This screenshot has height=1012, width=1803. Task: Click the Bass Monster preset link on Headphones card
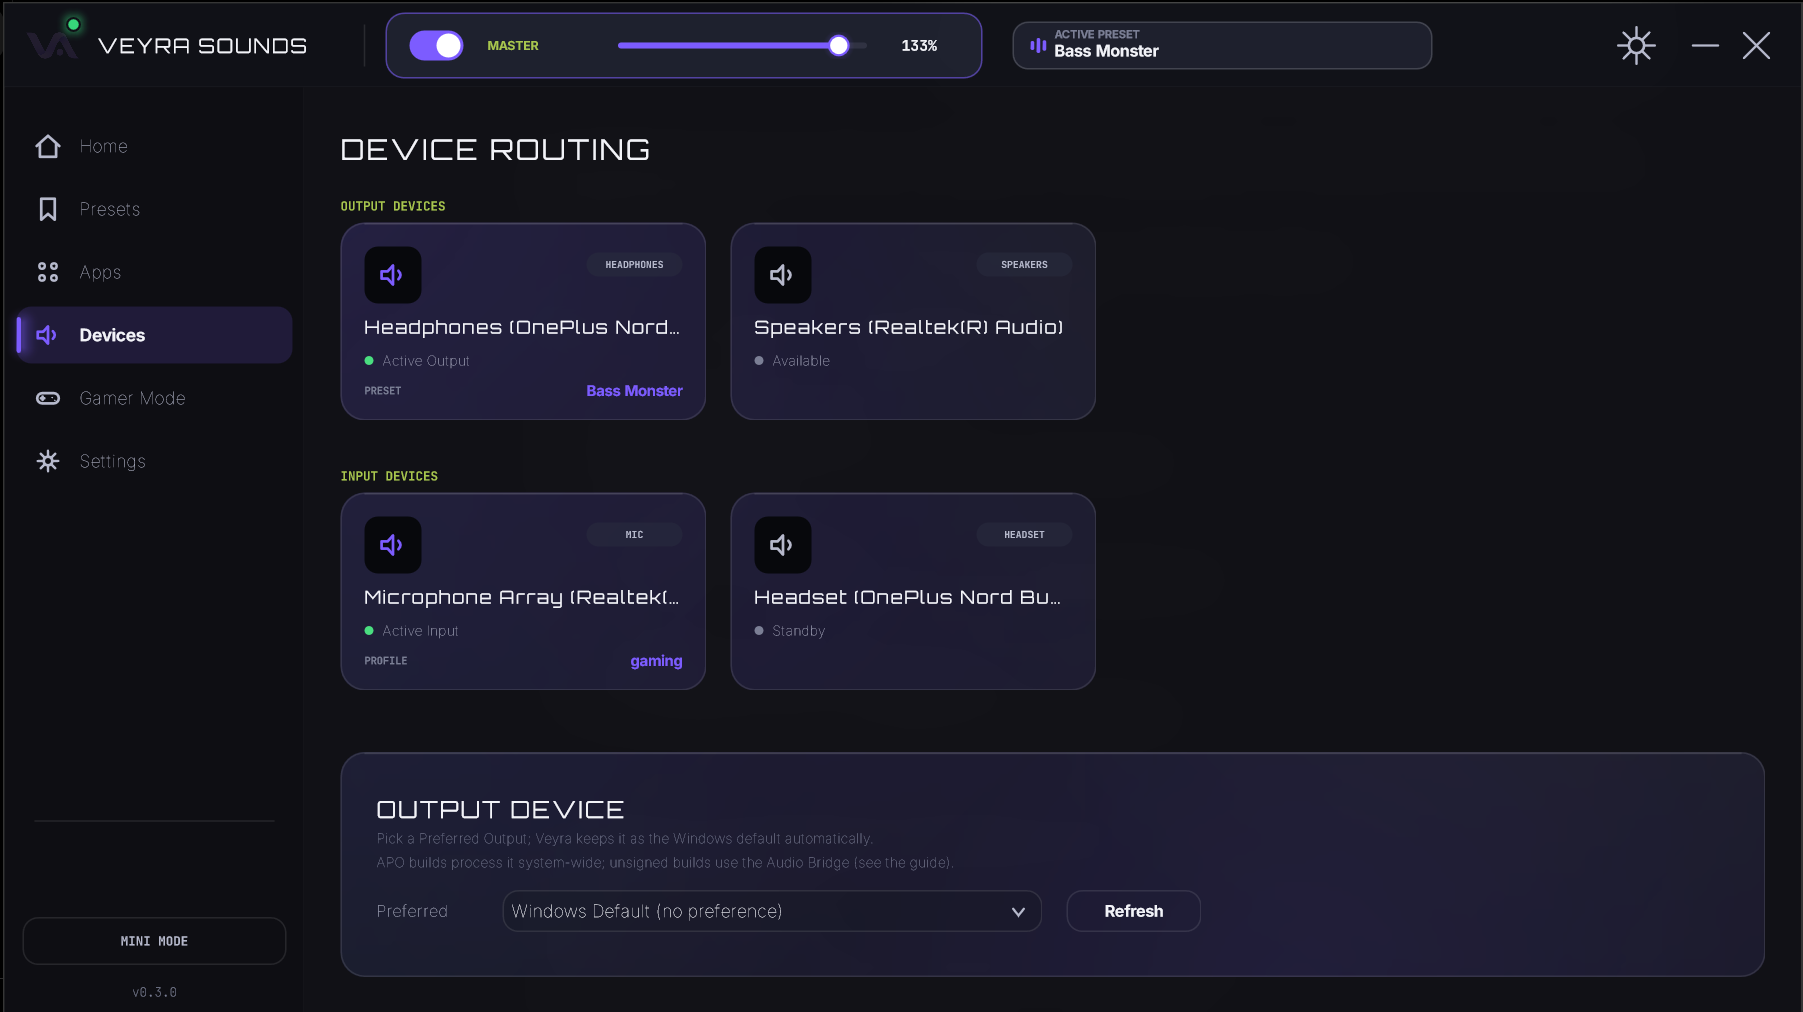(634, 391)
